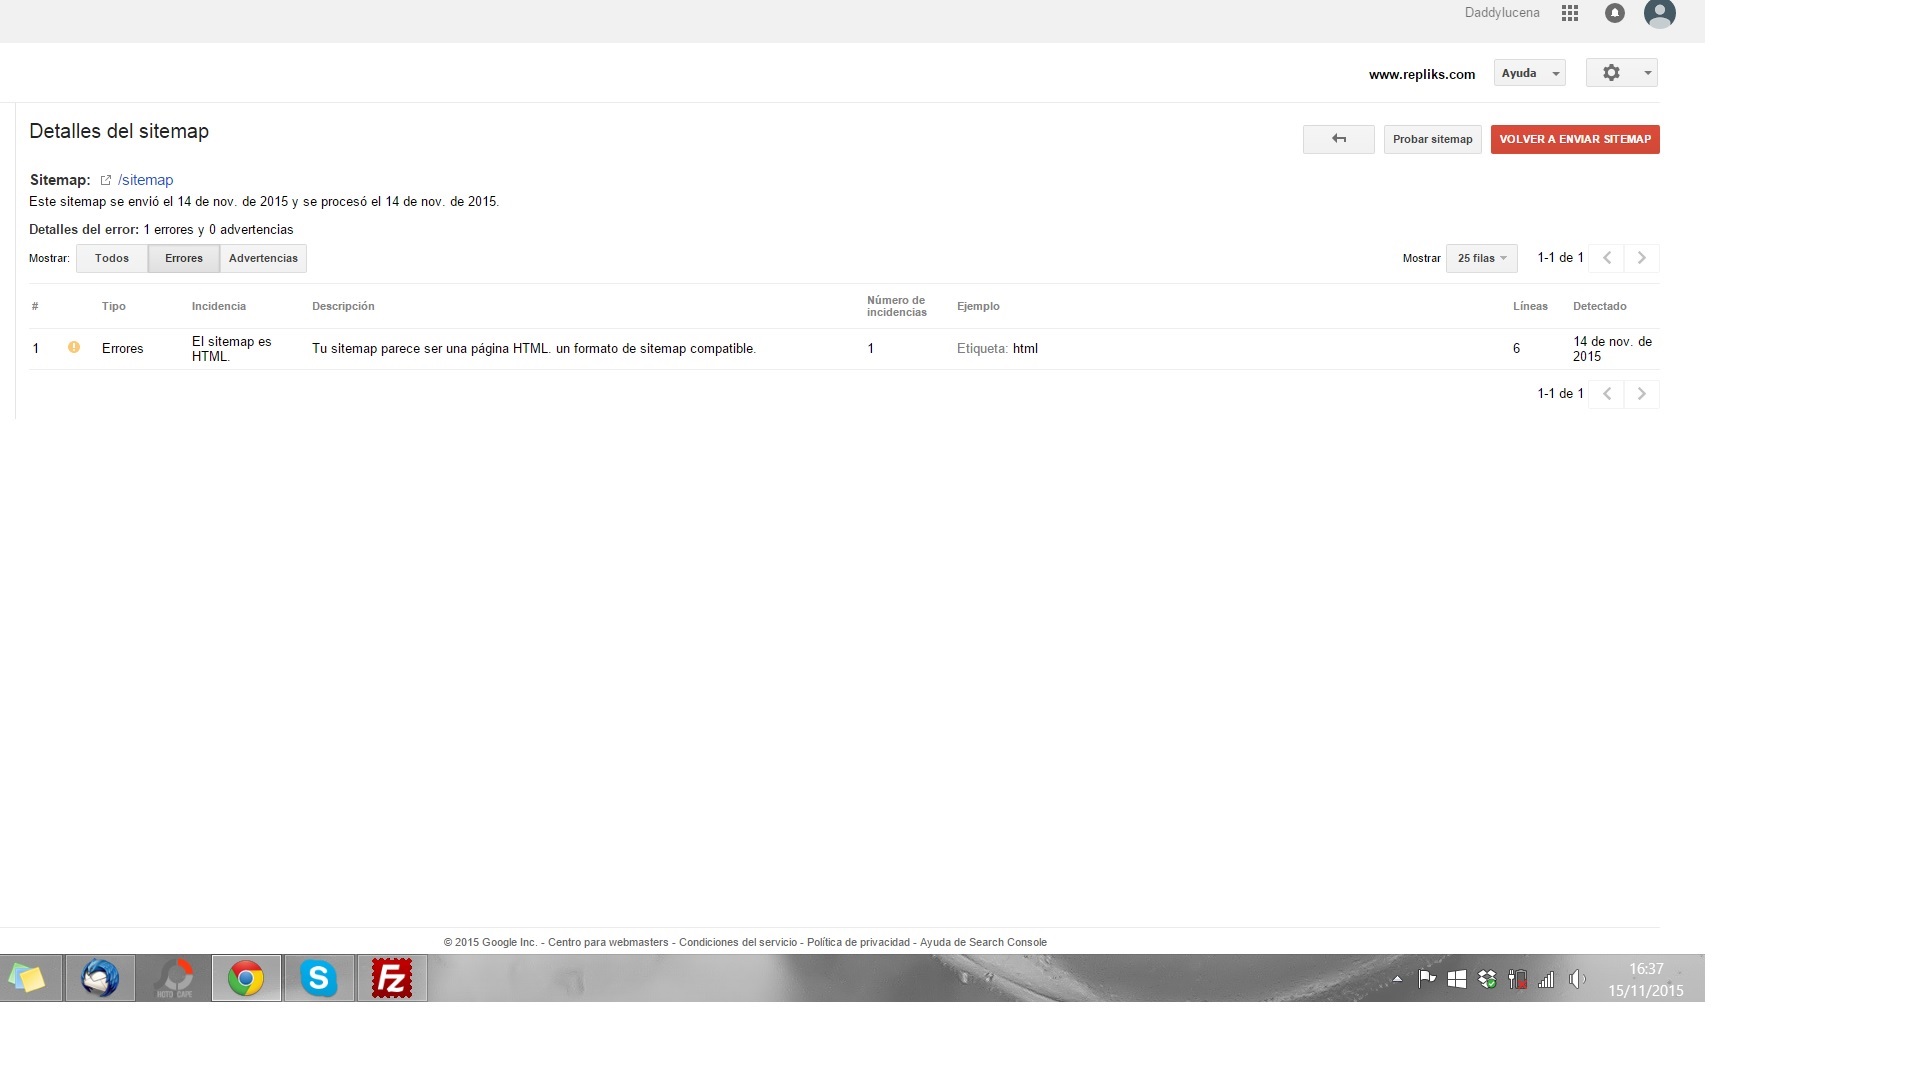Open the /sitemap link

coord(146,180)
